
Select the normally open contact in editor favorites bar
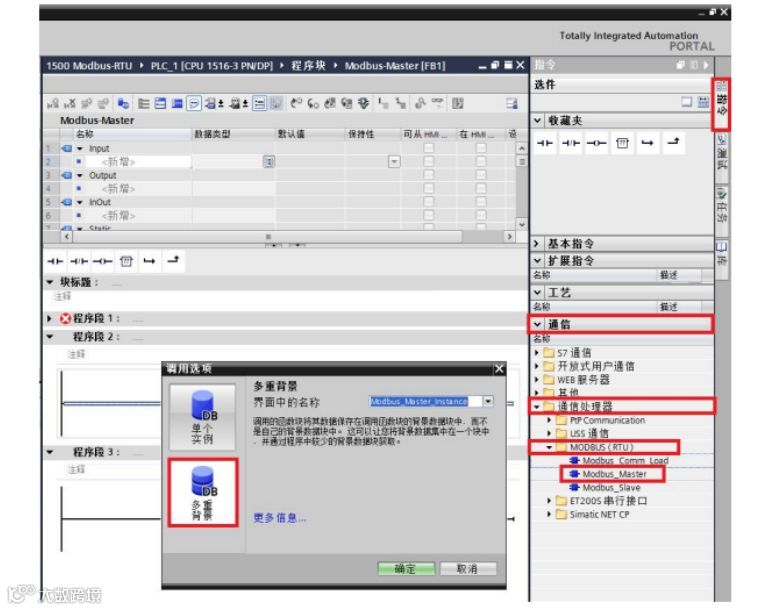(x=55, y=261)
